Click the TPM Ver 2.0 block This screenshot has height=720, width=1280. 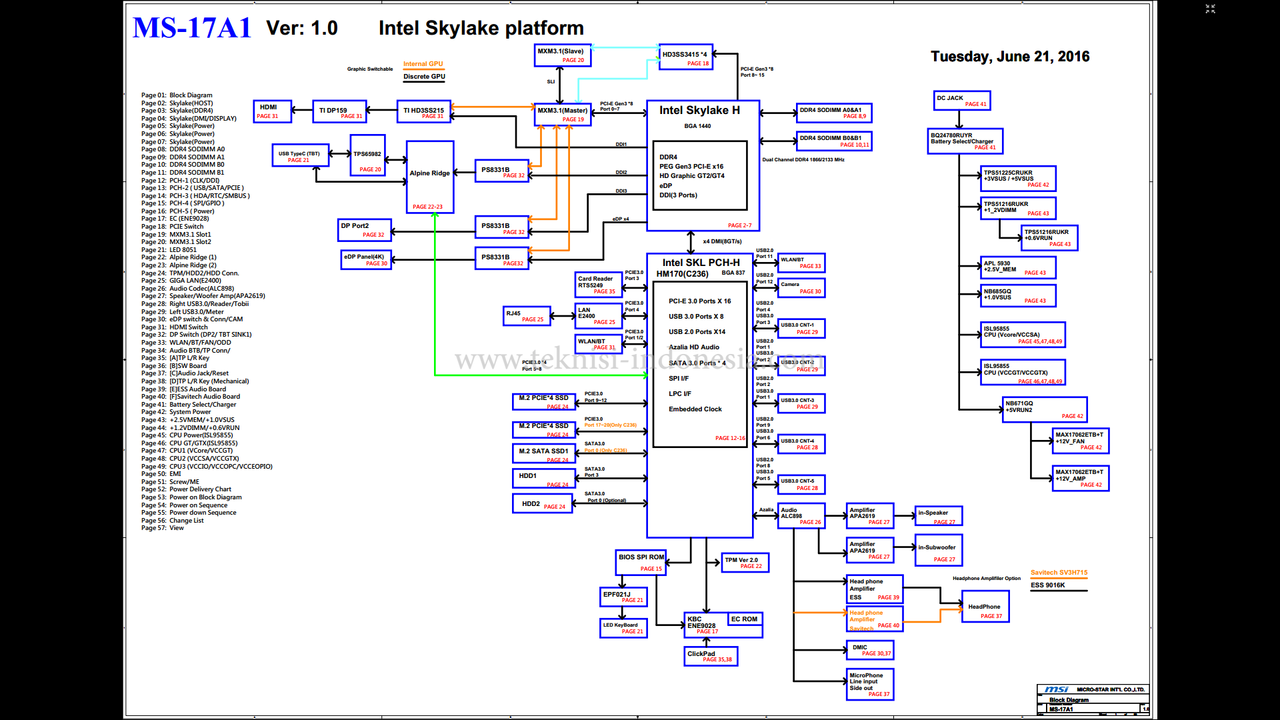[x=743, y=563]
